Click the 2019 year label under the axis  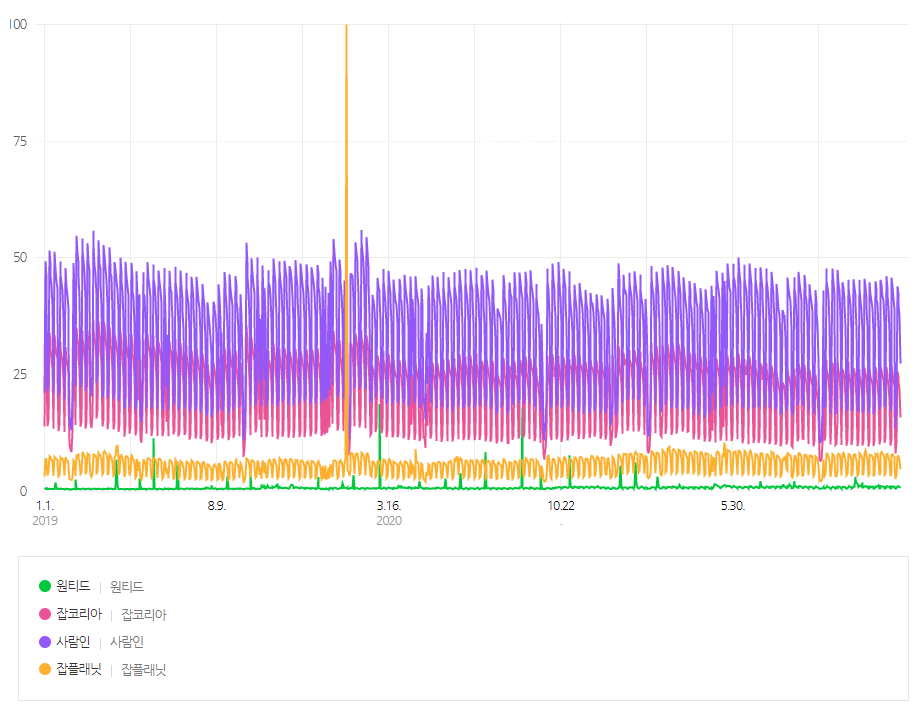(x=45, y=521)
